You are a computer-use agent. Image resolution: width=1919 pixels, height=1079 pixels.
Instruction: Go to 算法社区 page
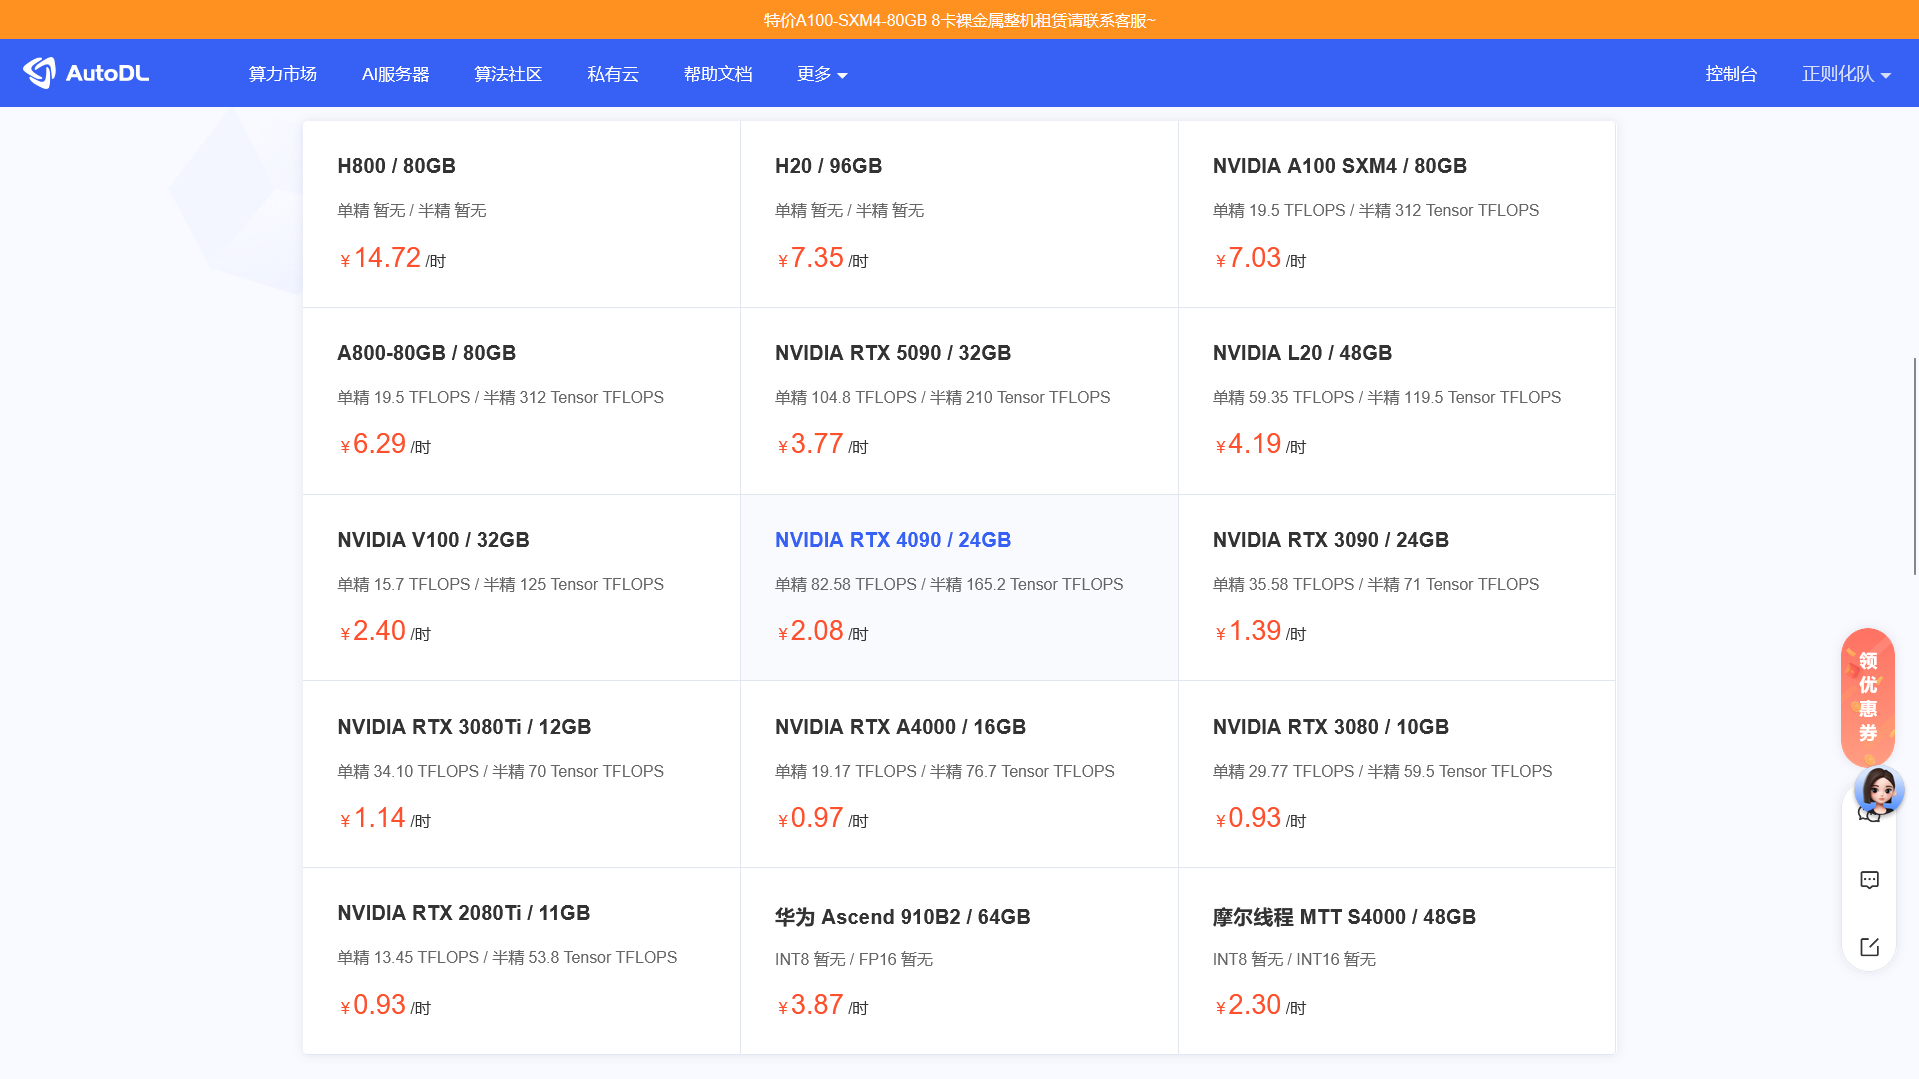[x=508, y=74]
